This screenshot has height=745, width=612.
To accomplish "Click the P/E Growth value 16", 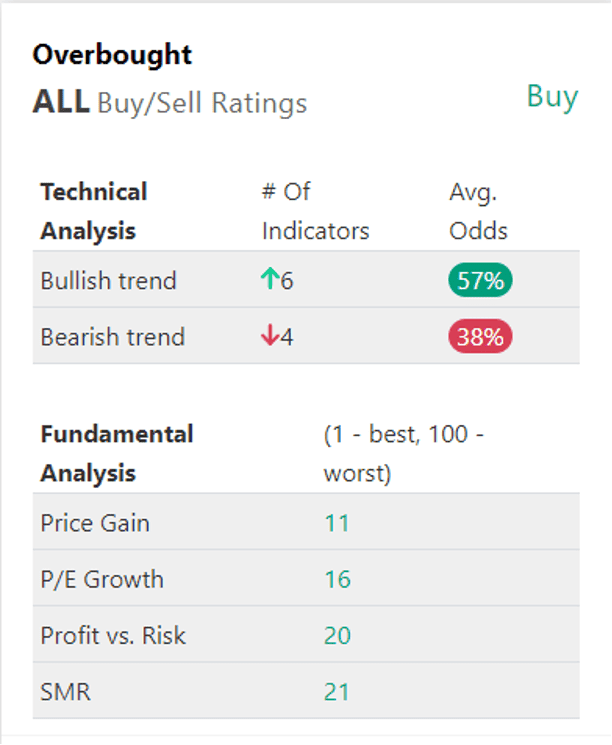I will click(337, 579).
